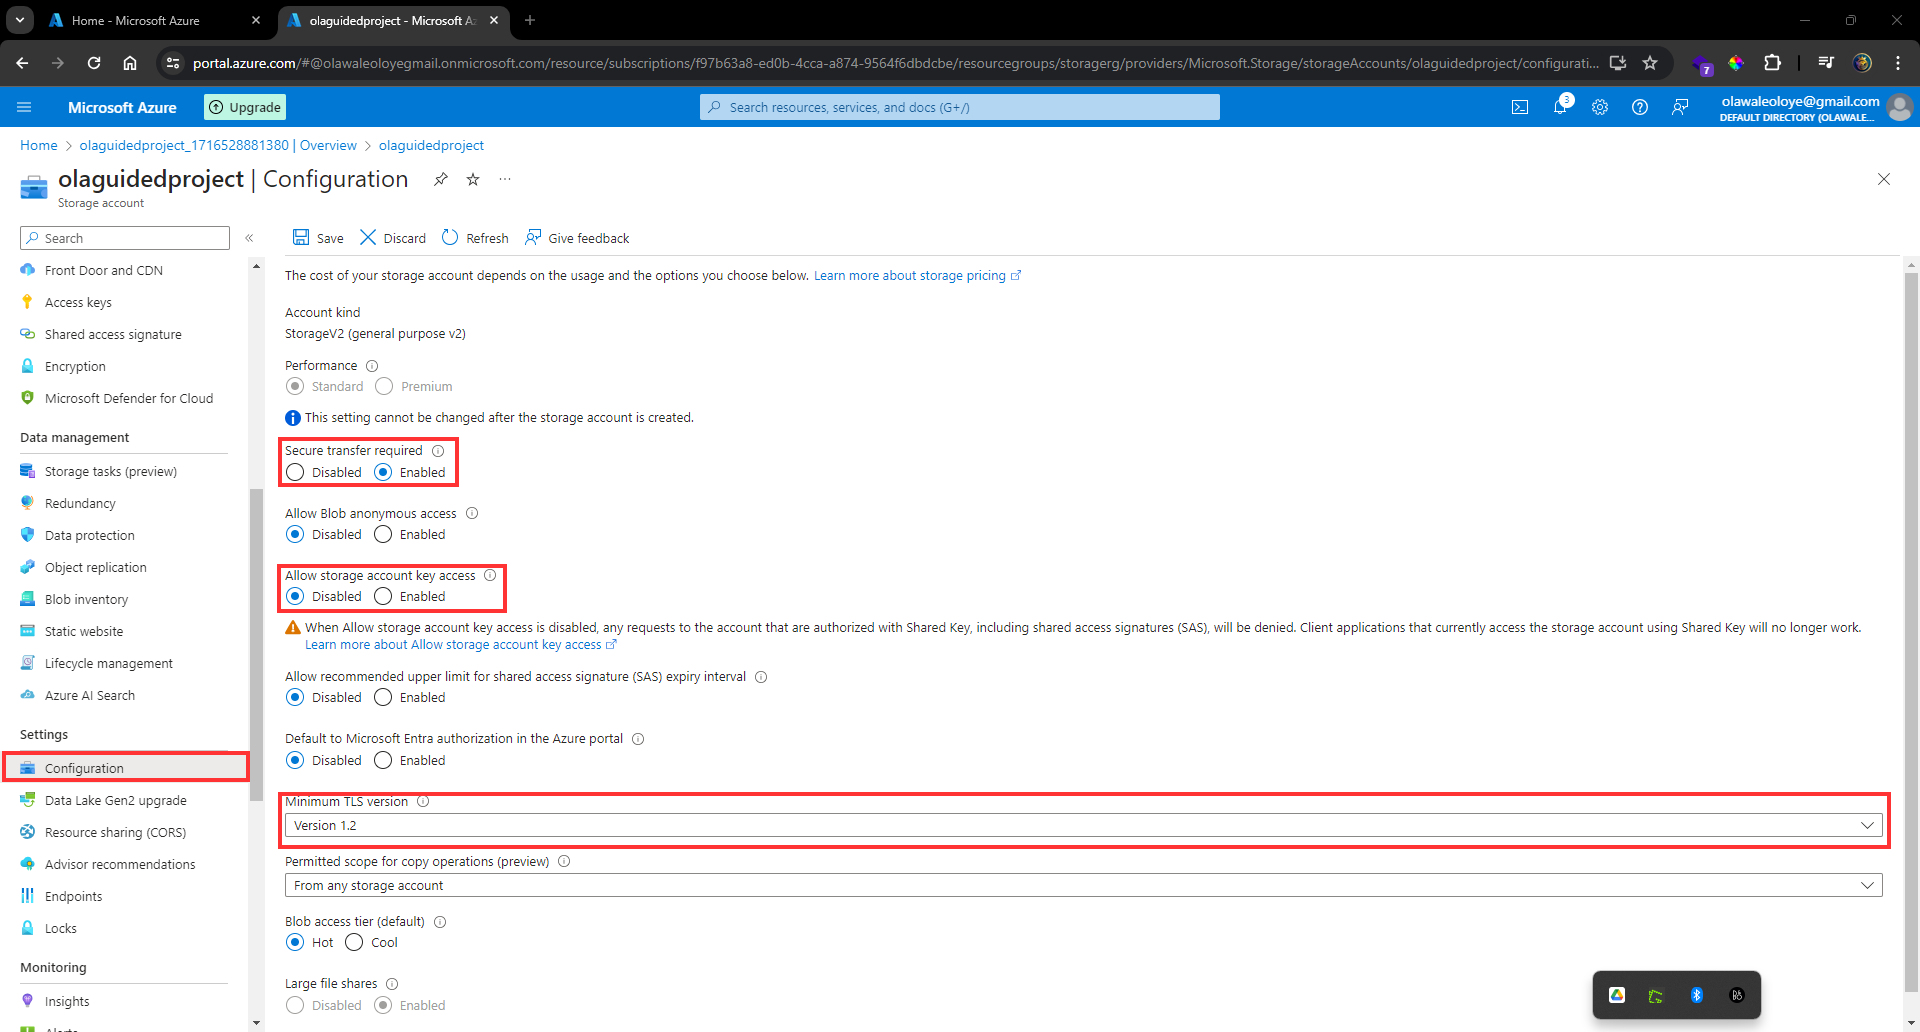Open Learn more about Allow storage account key access

[x=460, y=645]
